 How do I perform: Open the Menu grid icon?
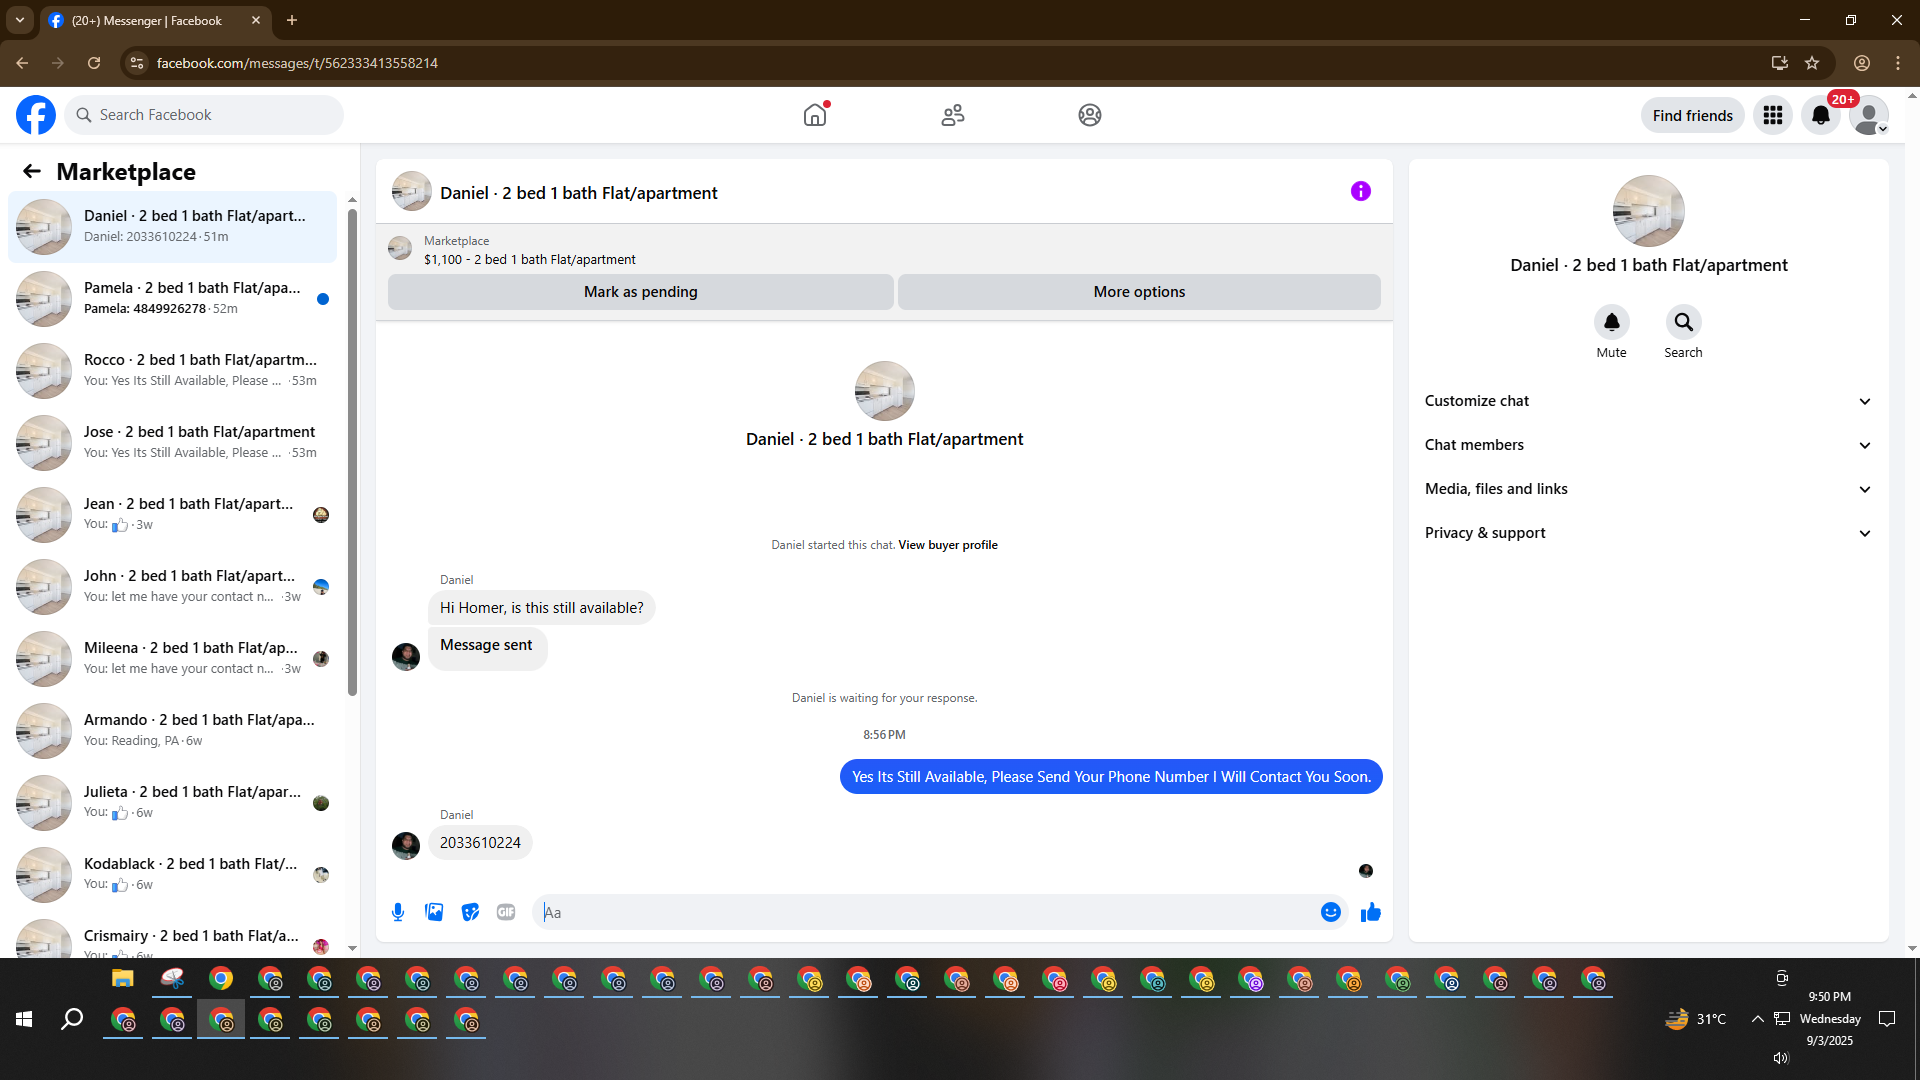pyautogui.click(x=1773, y=115)
